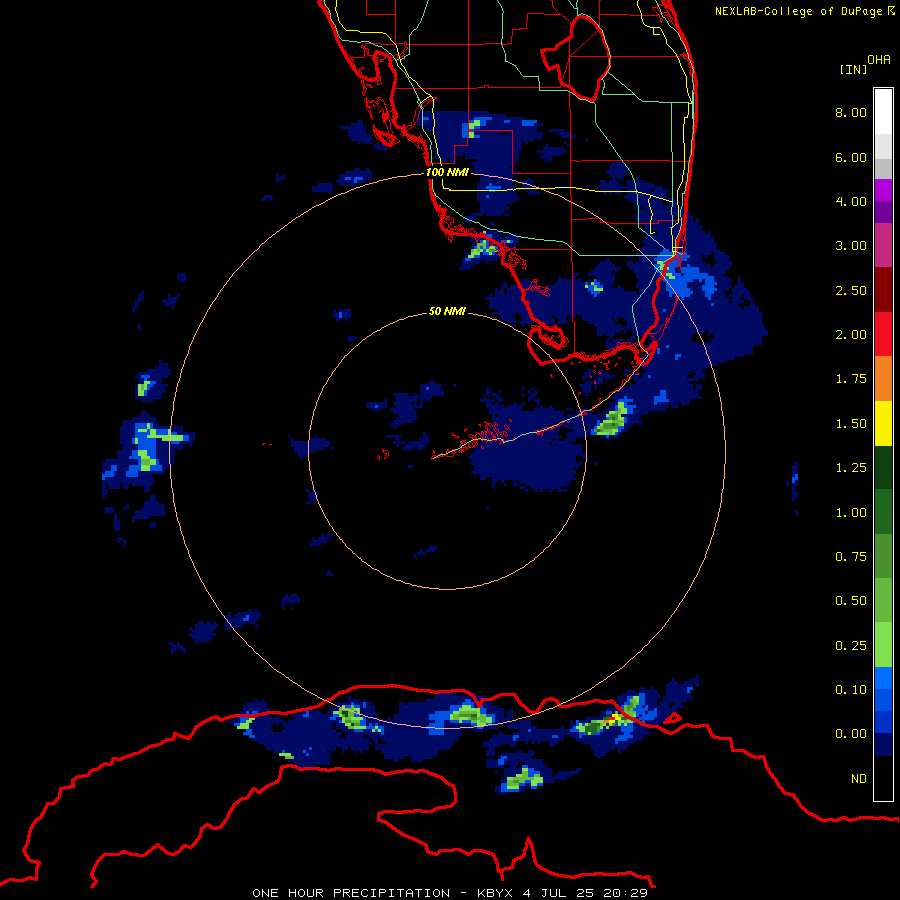Select the 0.10 legend value
Screen dimensions: 900x900
(x=851, y=690)
